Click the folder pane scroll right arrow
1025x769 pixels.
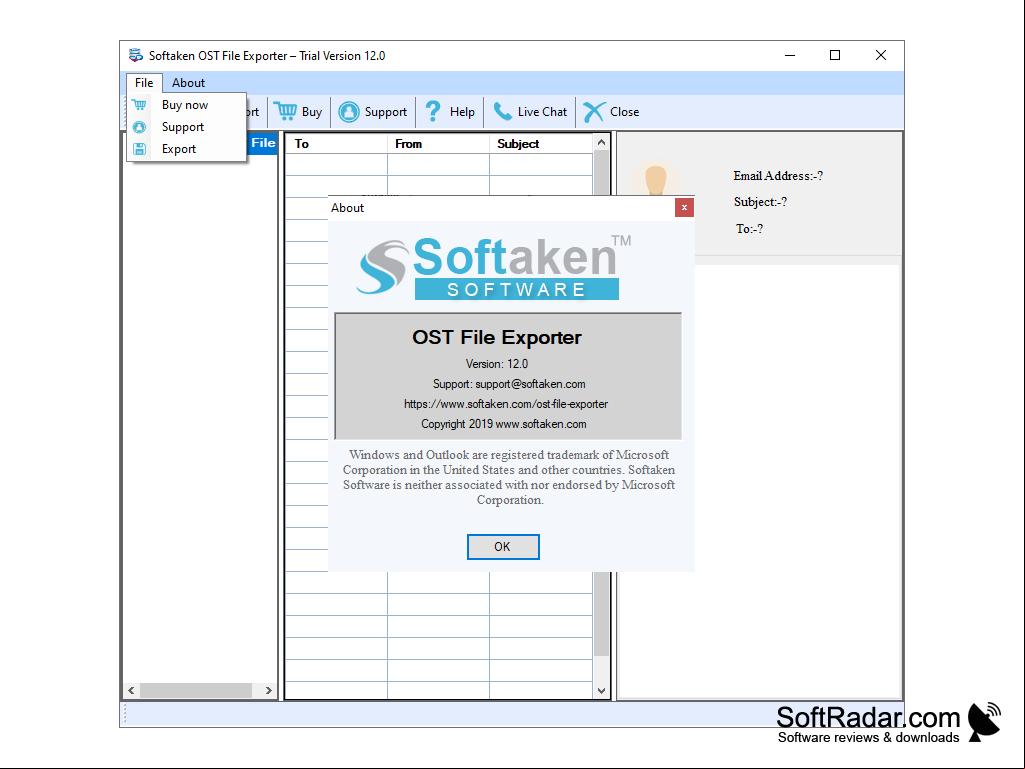(268, 691)
